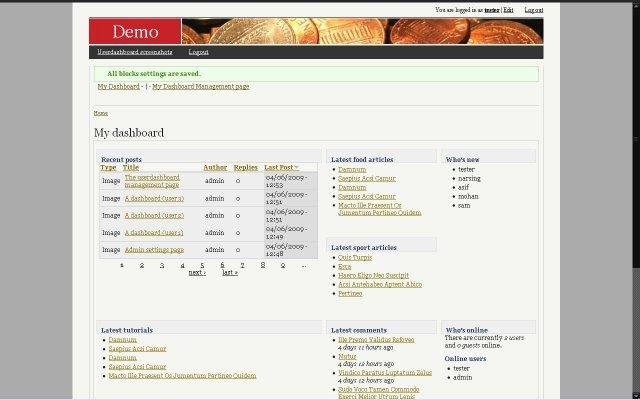Image resolution: width=640 pixels, height=400 pixels.
Task: Click the 'My dashboard' page heading
Action: click(129, 133)
